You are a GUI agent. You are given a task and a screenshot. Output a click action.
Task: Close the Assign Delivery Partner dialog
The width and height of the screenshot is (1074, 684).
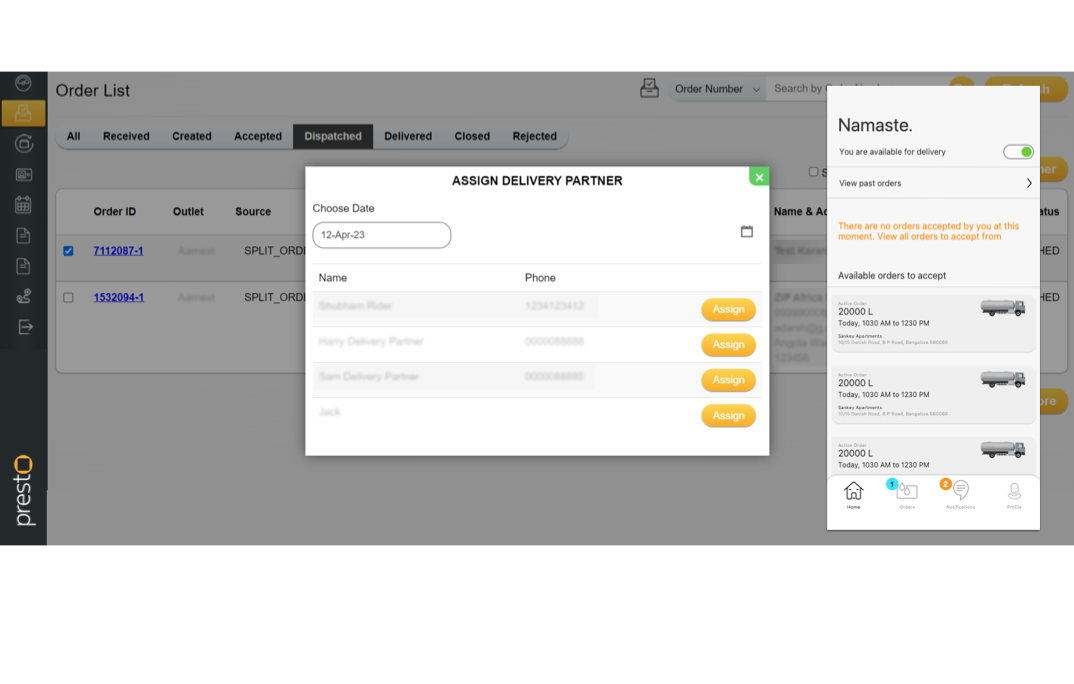[x=759, y=177]
